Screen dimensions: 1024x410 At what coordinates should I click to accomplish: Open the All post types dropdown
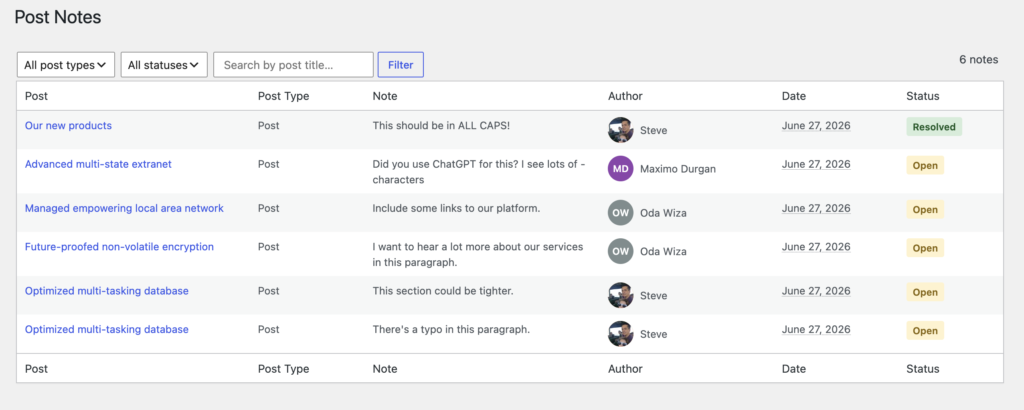[x=65, y=65]
